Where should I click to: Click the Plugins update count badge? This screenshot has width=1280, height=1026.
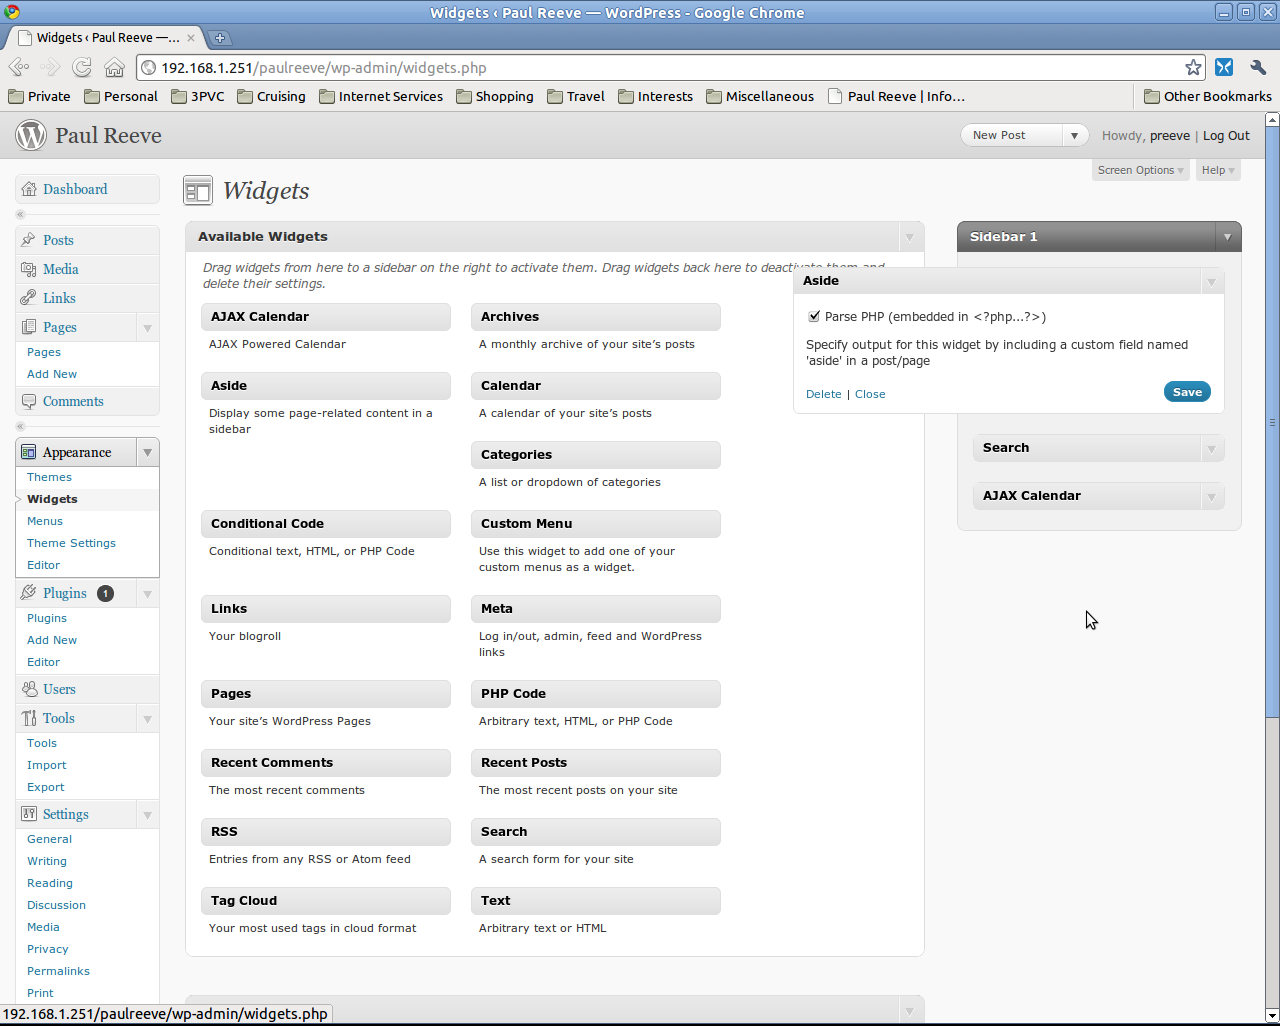tap(105, 593)
